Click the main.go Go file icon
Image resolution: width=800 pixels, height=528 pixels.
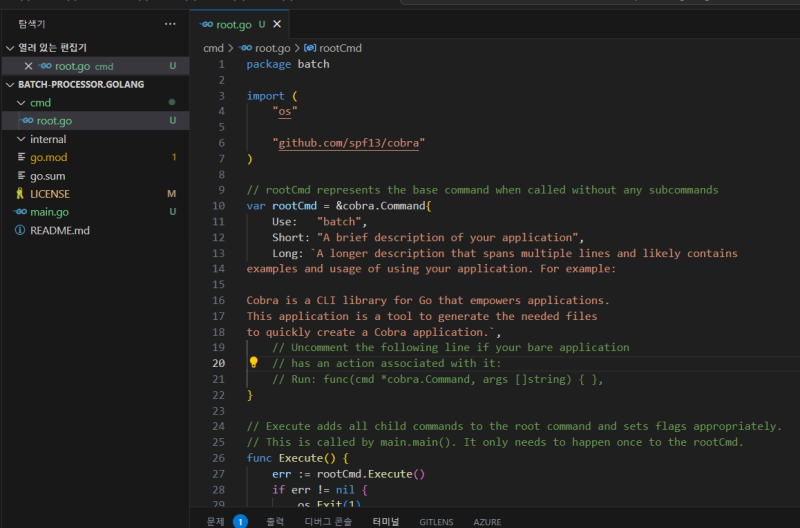(20, 212)
